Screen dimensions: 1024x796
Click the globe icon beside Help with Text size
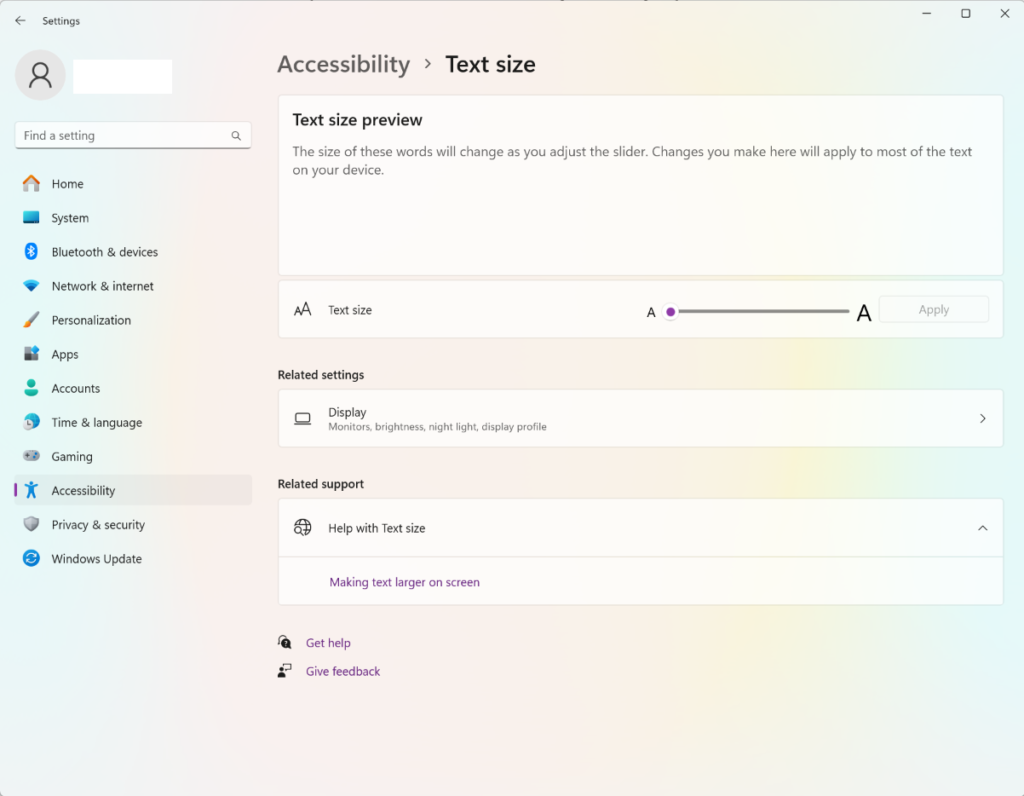[x=302, y=528]
